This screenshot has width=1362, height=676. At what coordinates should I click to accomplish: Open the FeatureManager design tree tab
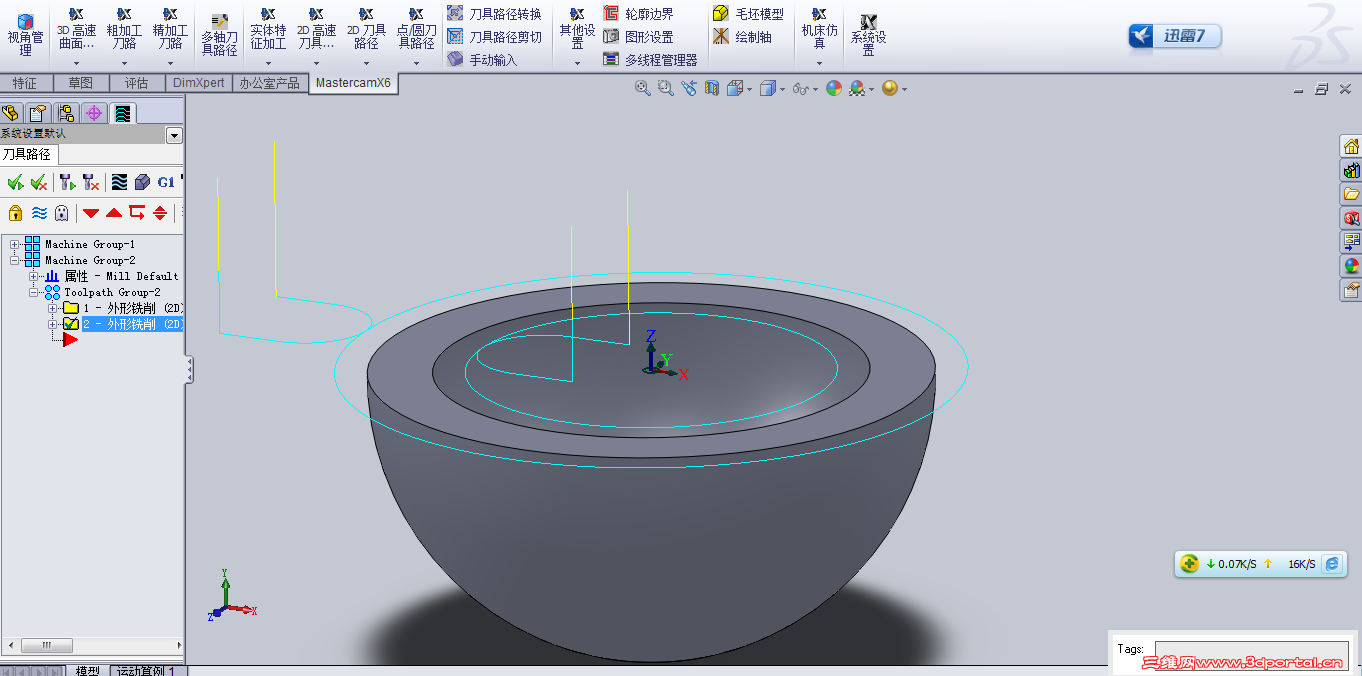pyautogui.click(x=11, y=113)
